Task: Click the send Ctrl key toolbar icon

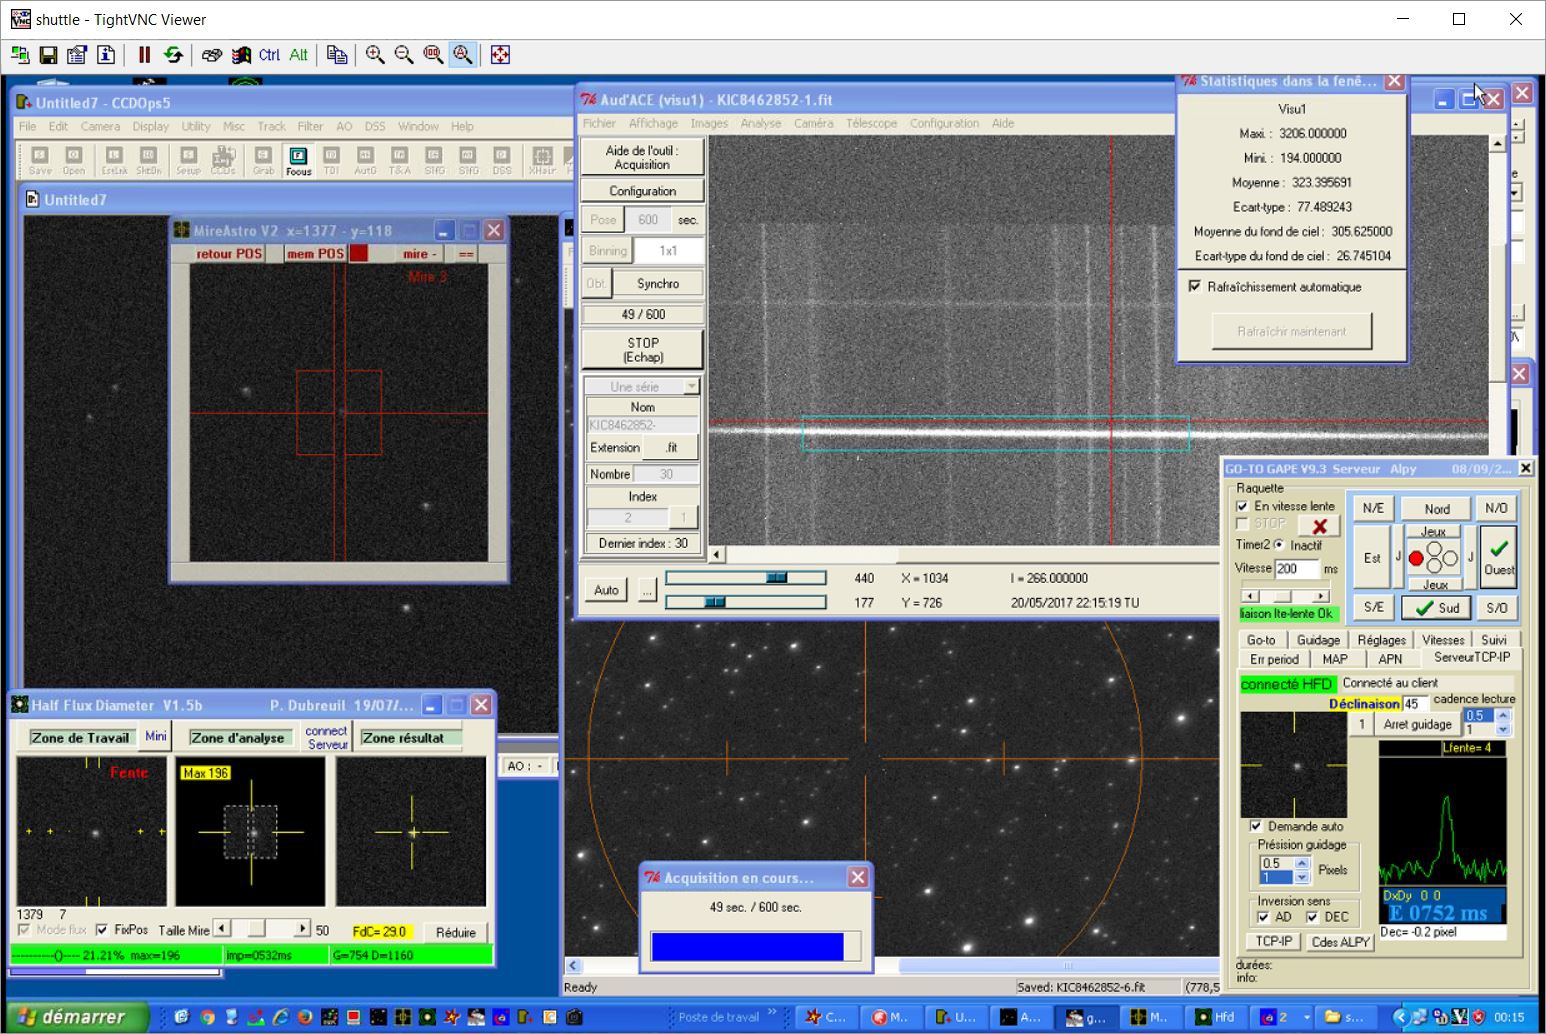Action: (269, 55)
